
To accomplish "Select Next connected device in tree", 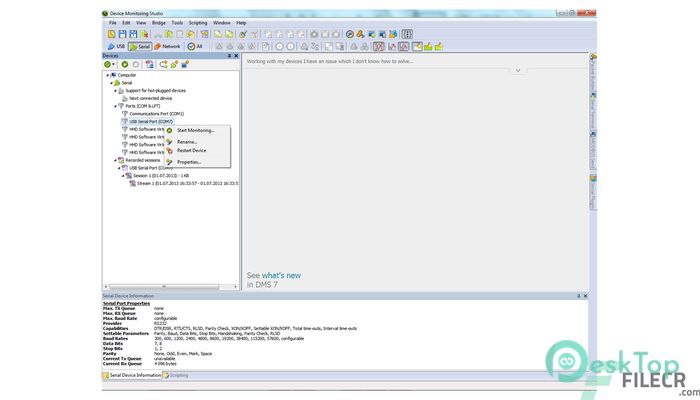I will click(x=150, y=98).
